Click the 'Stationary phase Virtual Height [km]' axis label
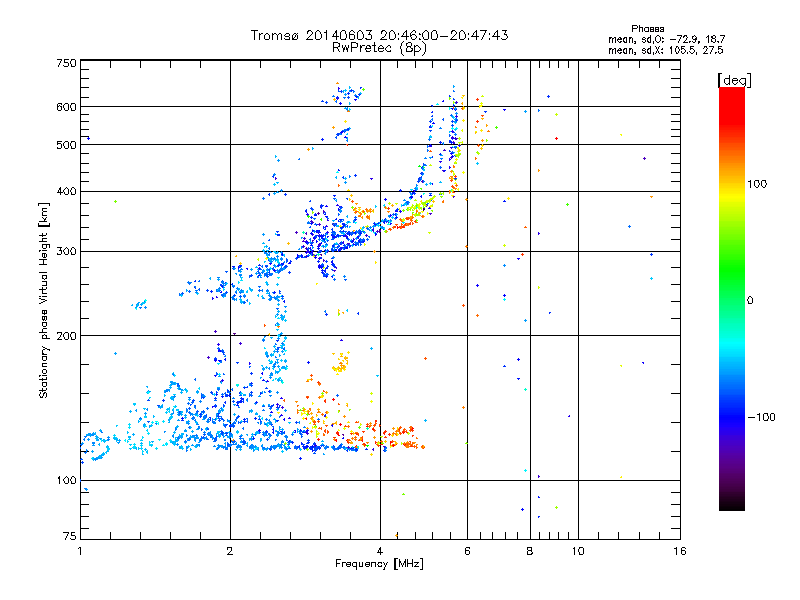 [44, 301]
